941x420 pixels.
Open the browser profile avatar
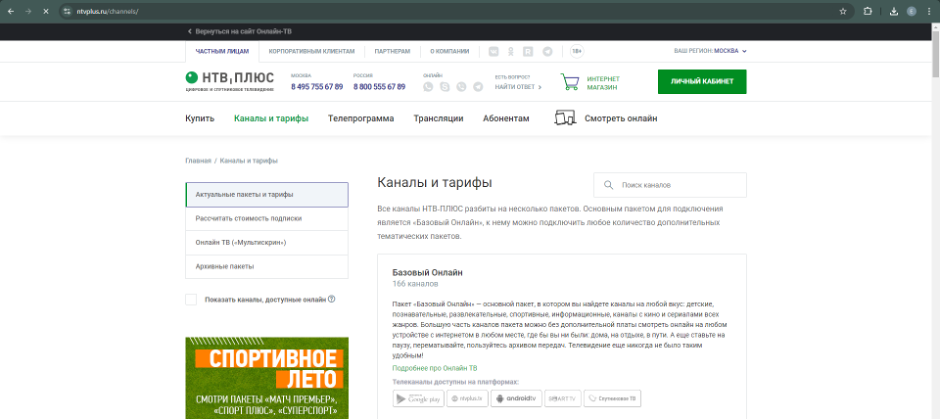pos(912,11)
